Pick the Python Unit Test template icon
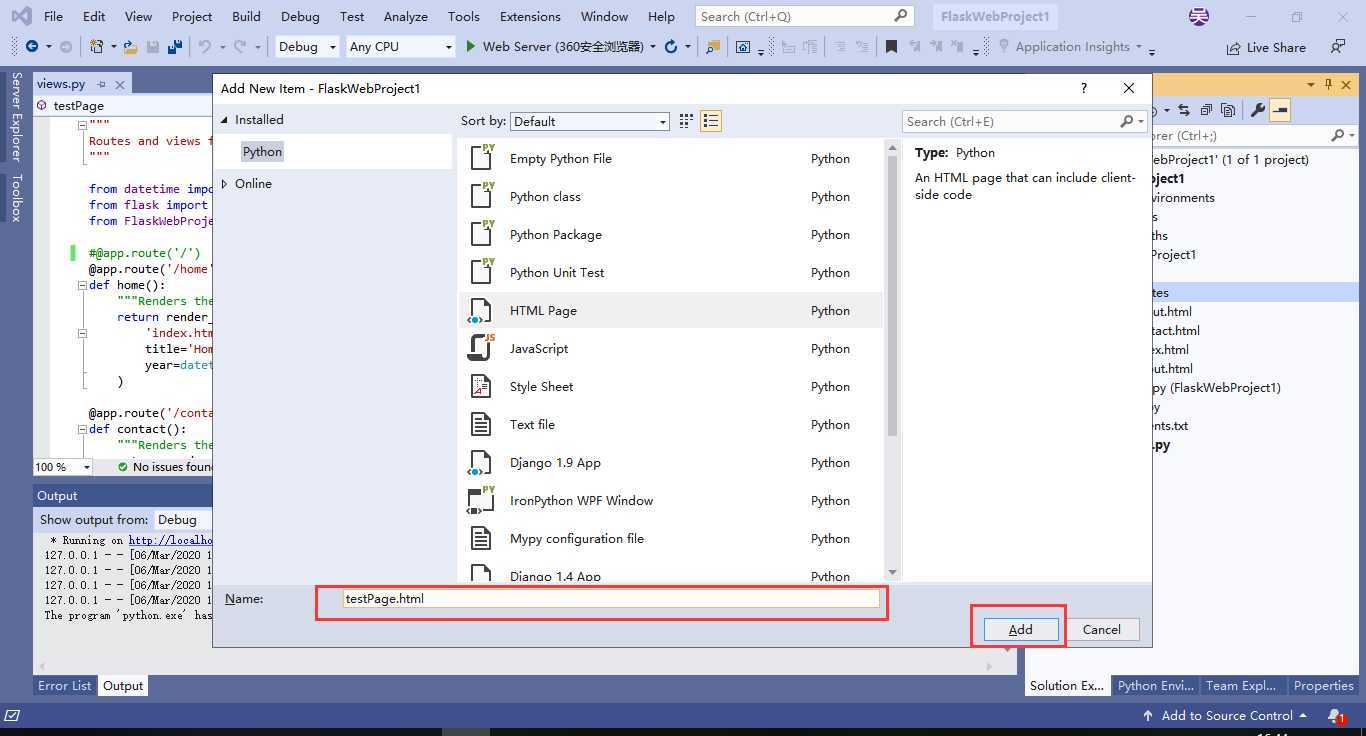The width and height of the screenshot is (1366, 736). point(481,272)
